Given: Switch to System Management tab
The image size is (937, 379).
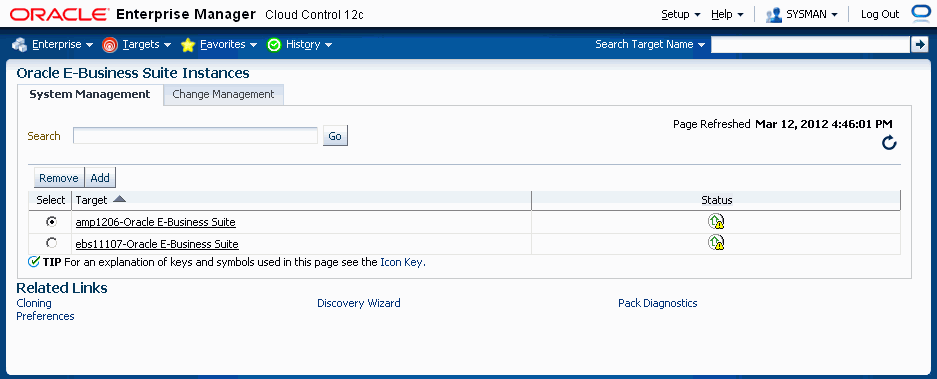Looking at the screenshot, I should coord(90,94).
